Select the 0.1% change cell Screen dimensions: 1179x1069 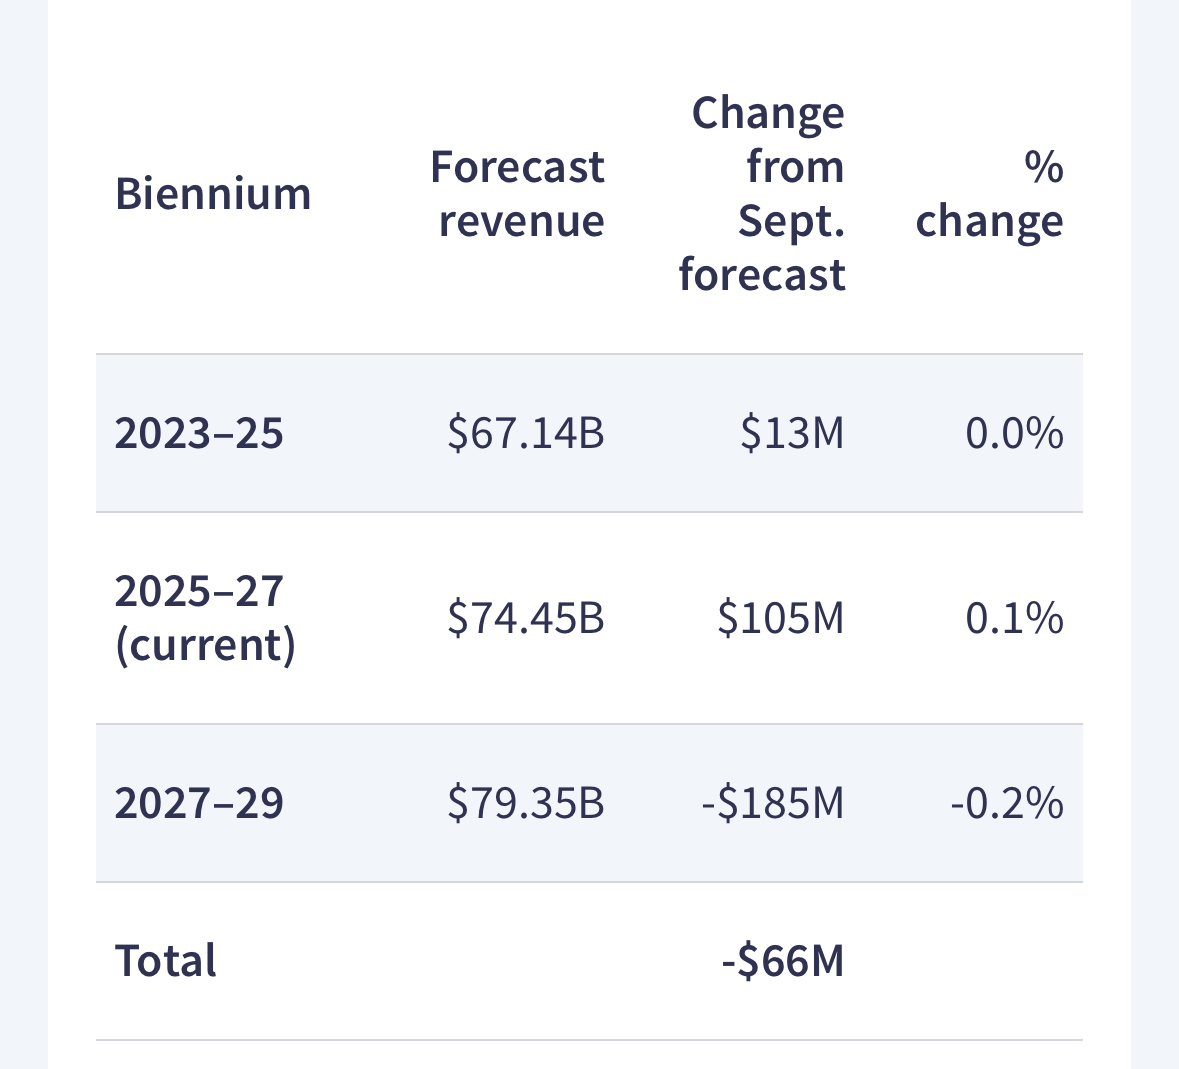[1014, 618]
